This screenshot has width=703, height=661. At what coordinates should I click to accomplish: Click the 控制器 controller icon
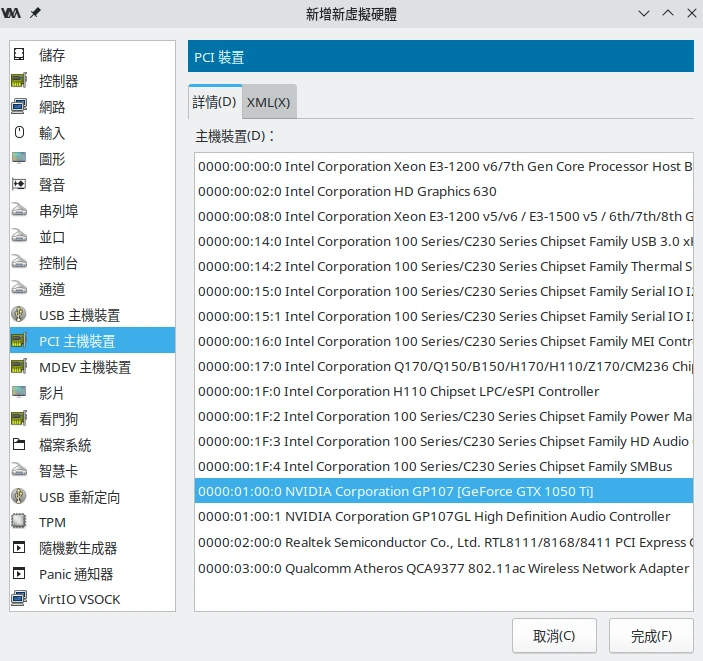coord(19,81)
